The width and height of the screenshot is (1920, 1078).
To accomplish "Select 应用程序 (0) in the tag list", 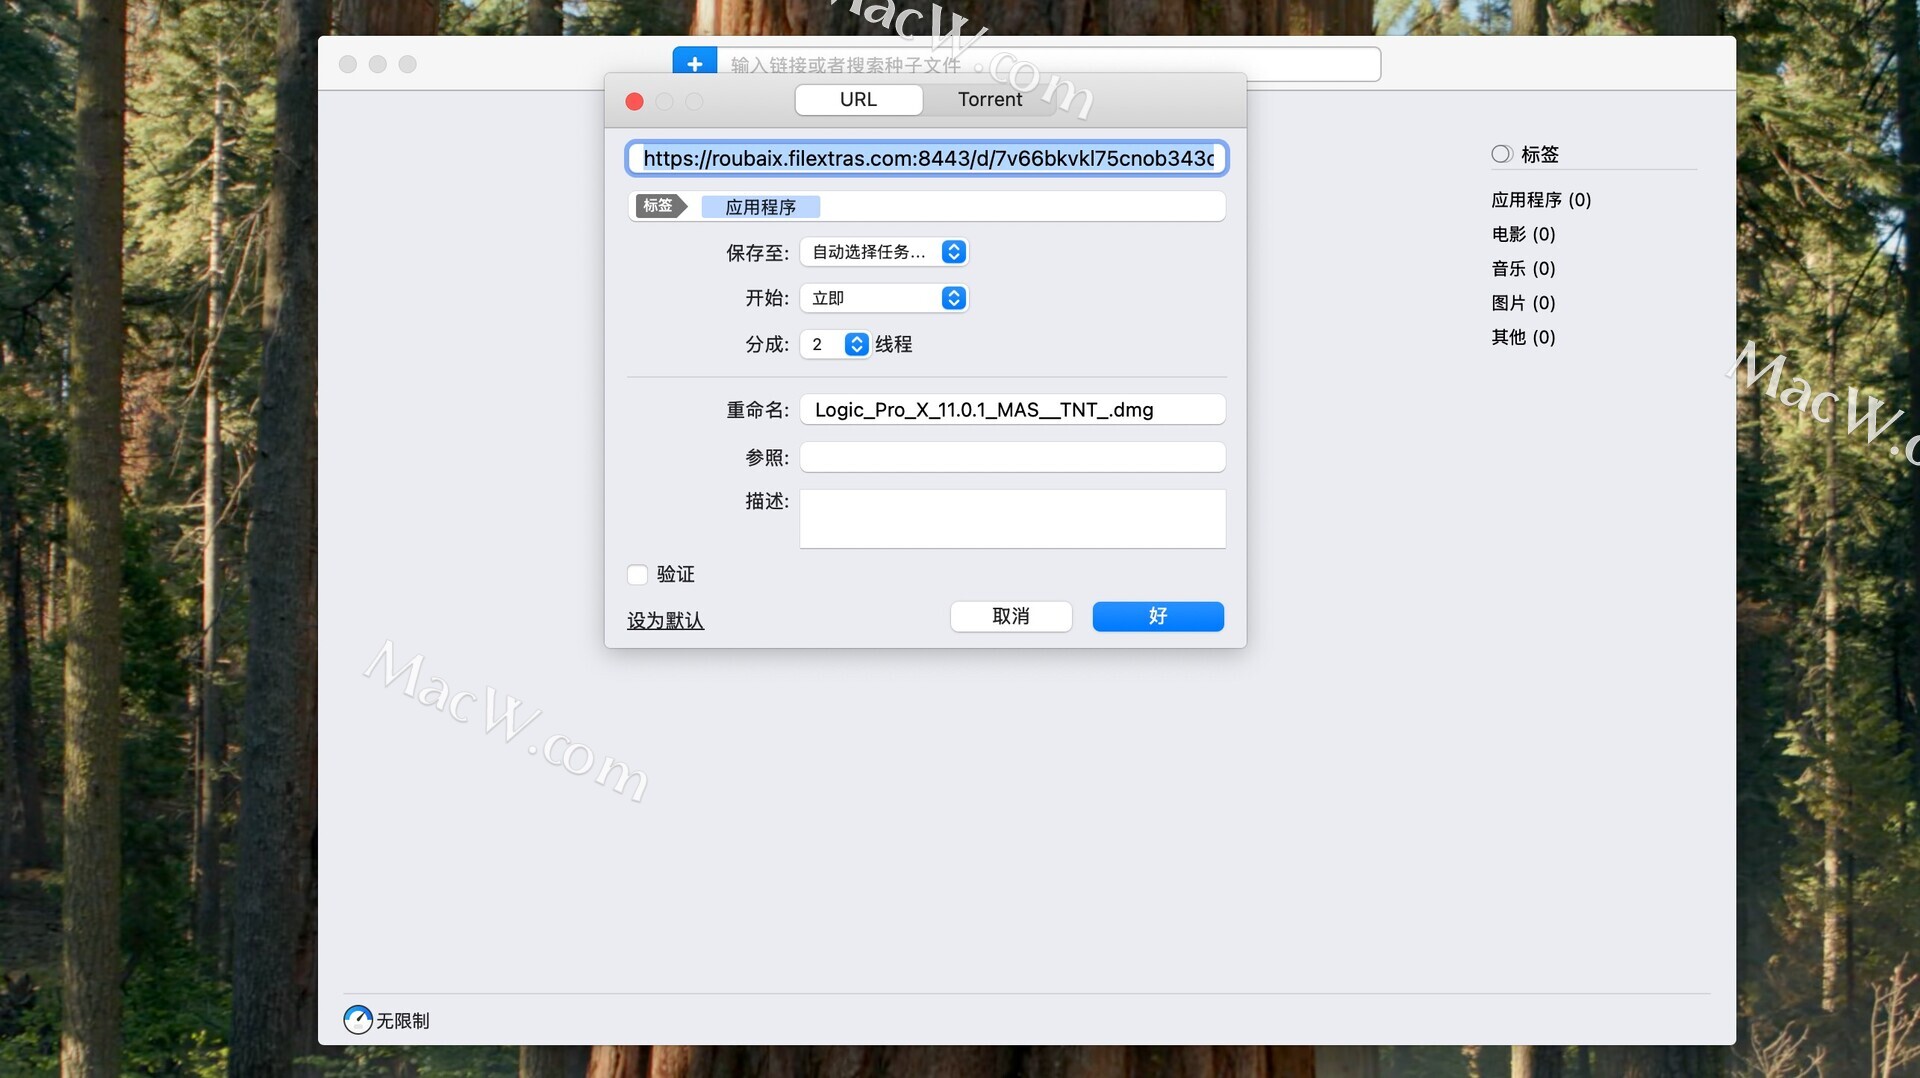I will tap(1540, 200).
